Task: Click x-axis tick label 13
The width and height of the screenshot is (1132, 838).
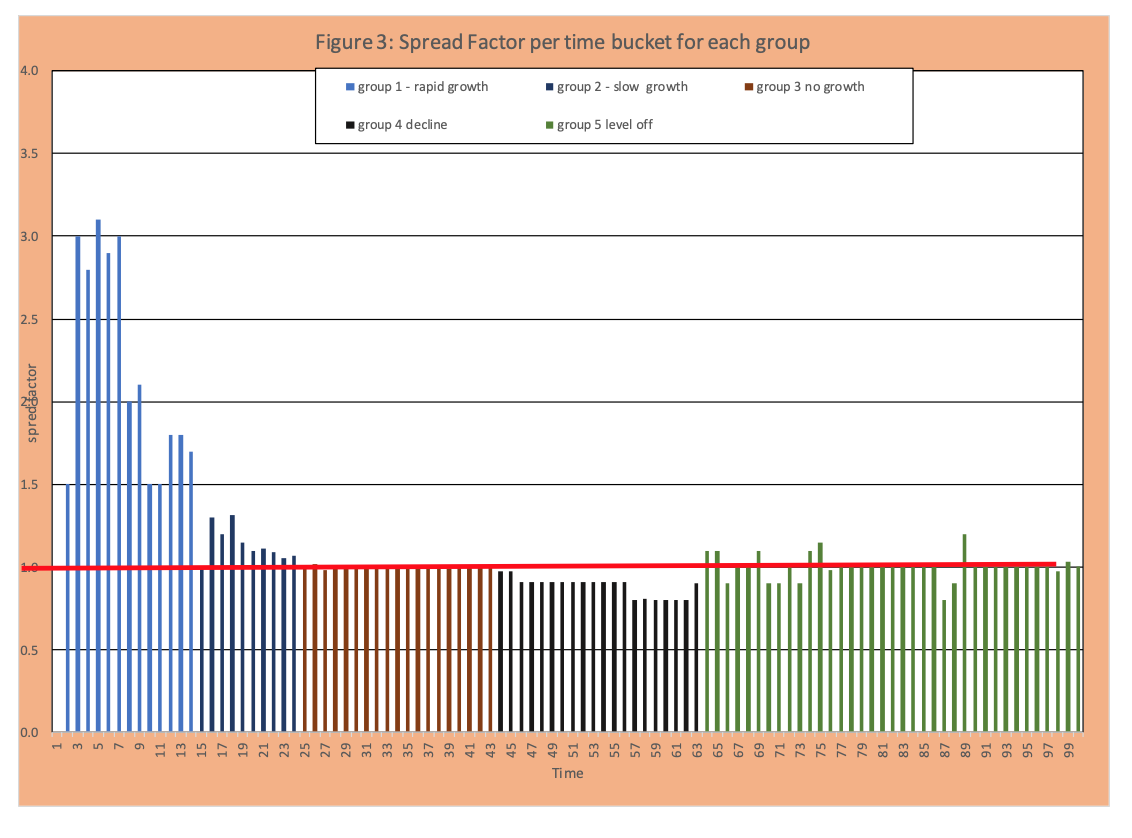Action: [x=180, y=750]
